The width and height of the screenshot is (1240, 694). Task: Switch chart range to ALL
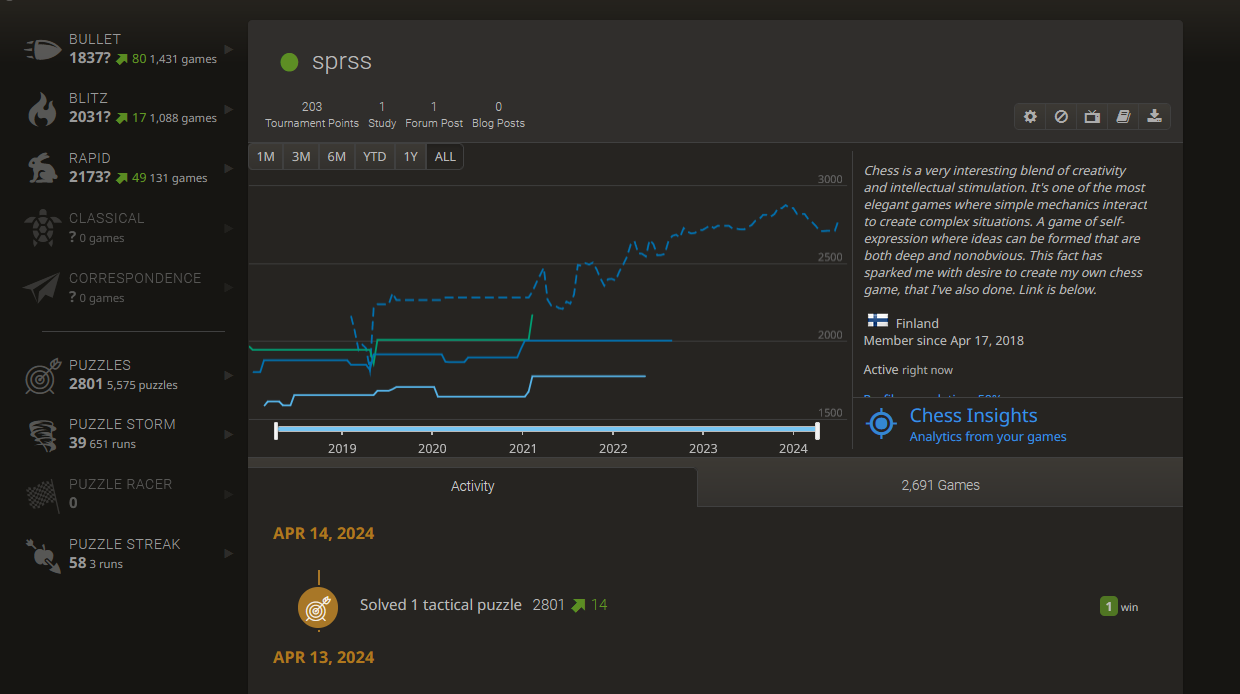[x=445, y=157]
